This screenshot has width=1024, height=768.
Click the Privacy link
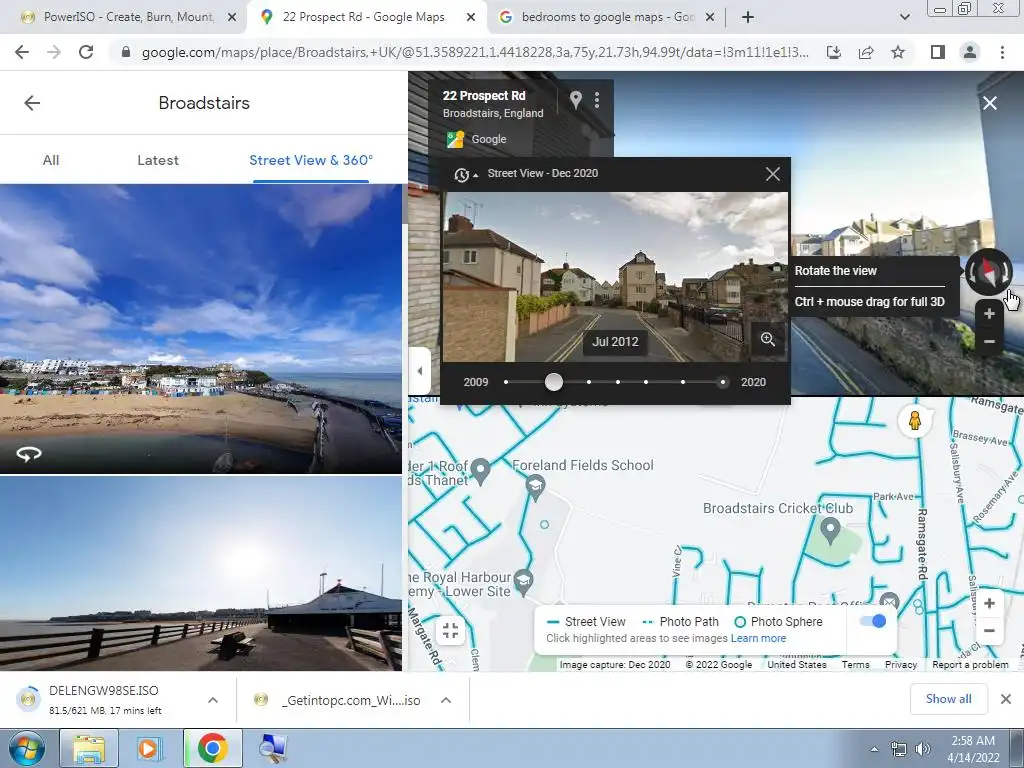[x=901, y=664]
